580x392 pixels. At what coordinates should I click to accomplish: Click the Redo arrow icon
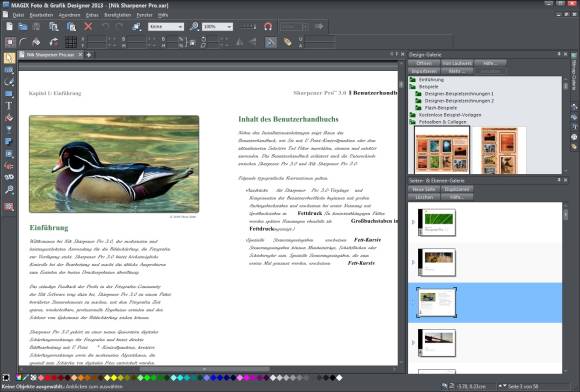click(119, 26)
